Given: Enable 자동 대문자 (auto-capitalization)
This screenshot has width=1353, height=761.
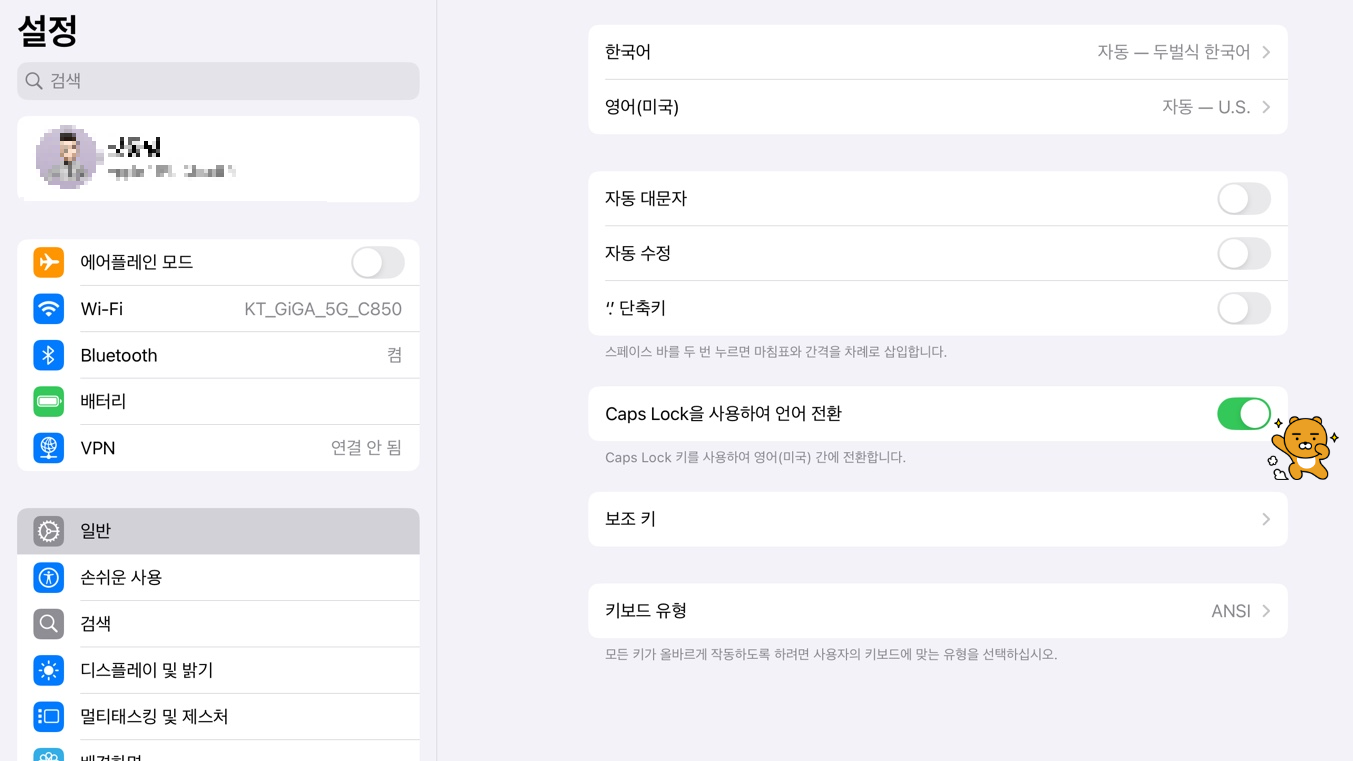Looking at the screenshot, I should pyautogui.click(x=1243, y=198).
